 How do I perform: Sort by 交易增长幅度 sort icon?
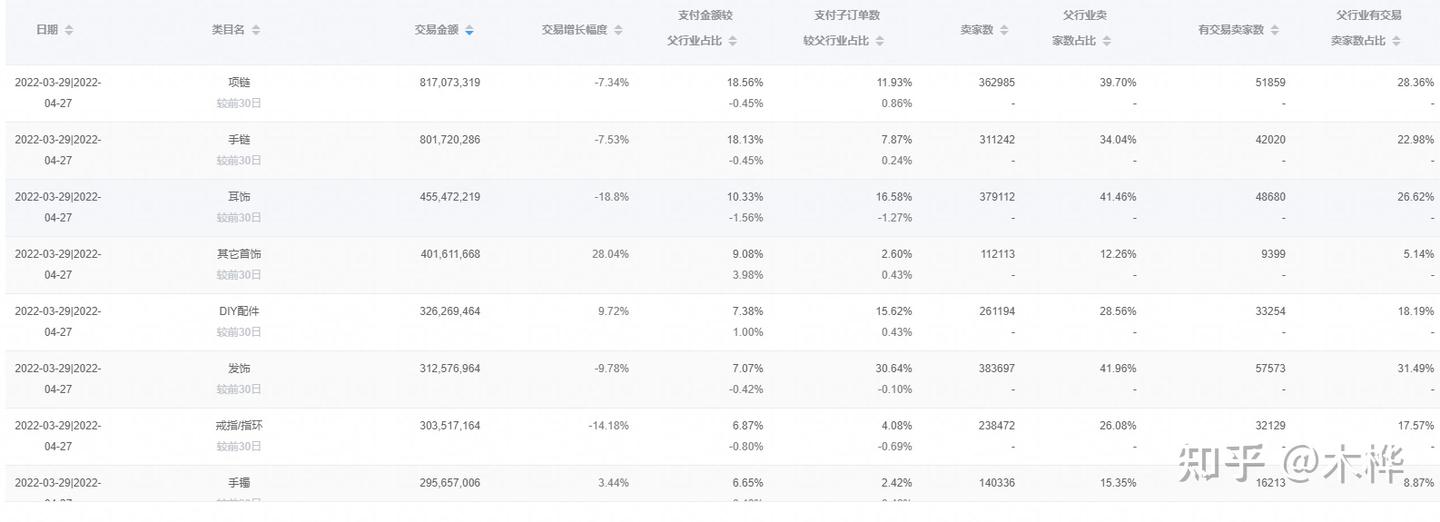[x=618, y=30]
